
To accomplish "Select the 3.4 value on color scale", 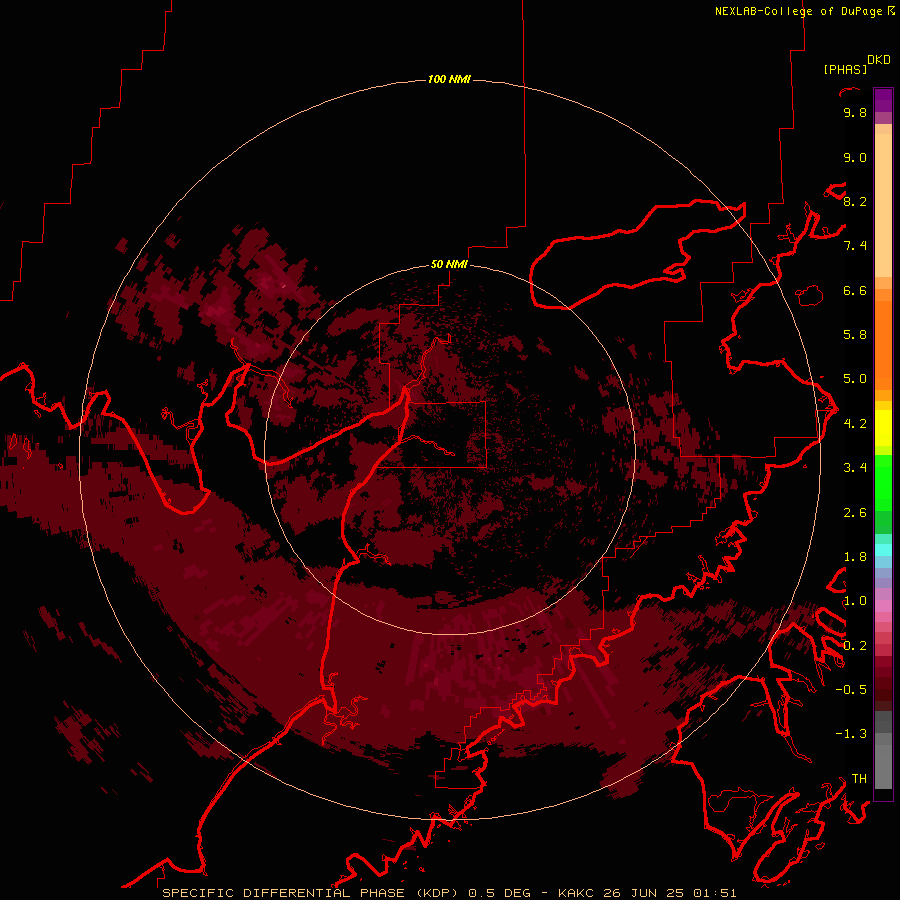I will (855, 468).
